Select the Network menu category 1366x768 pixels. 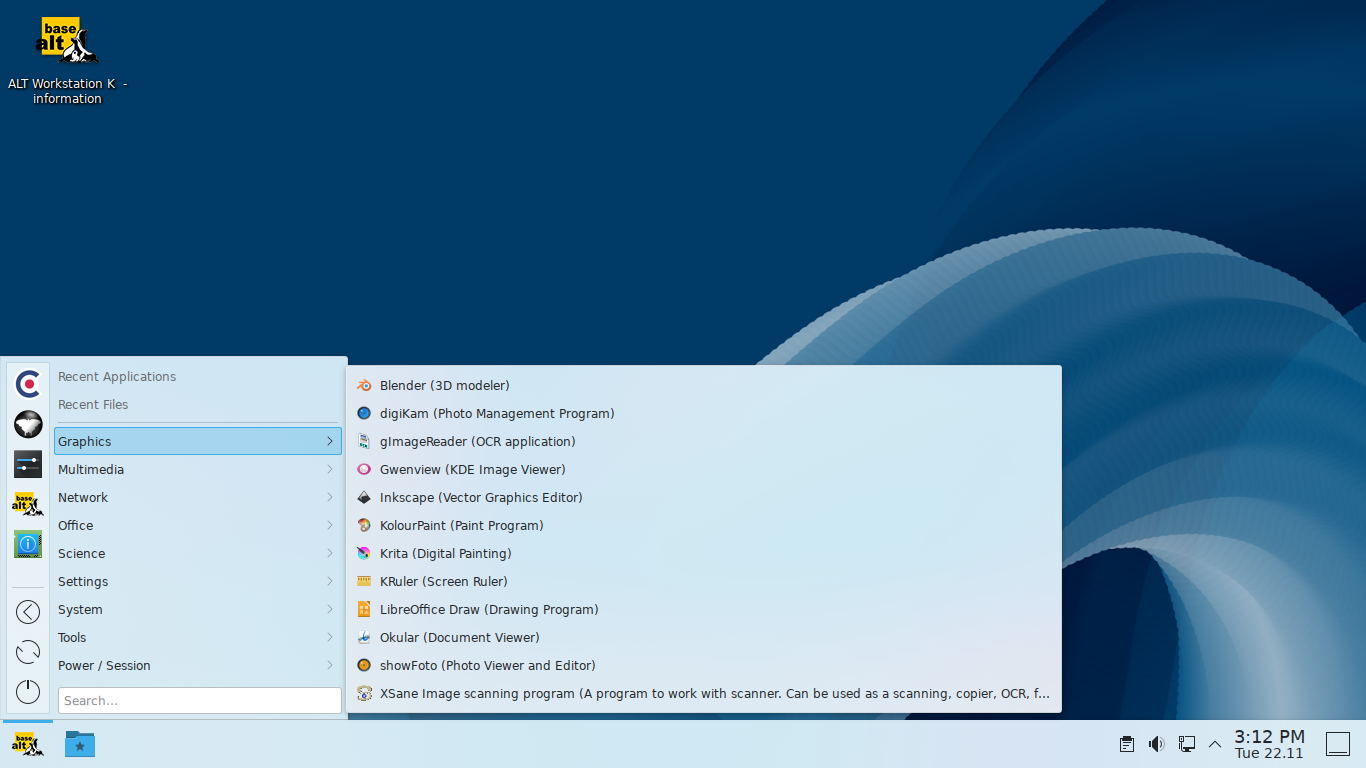198,497
